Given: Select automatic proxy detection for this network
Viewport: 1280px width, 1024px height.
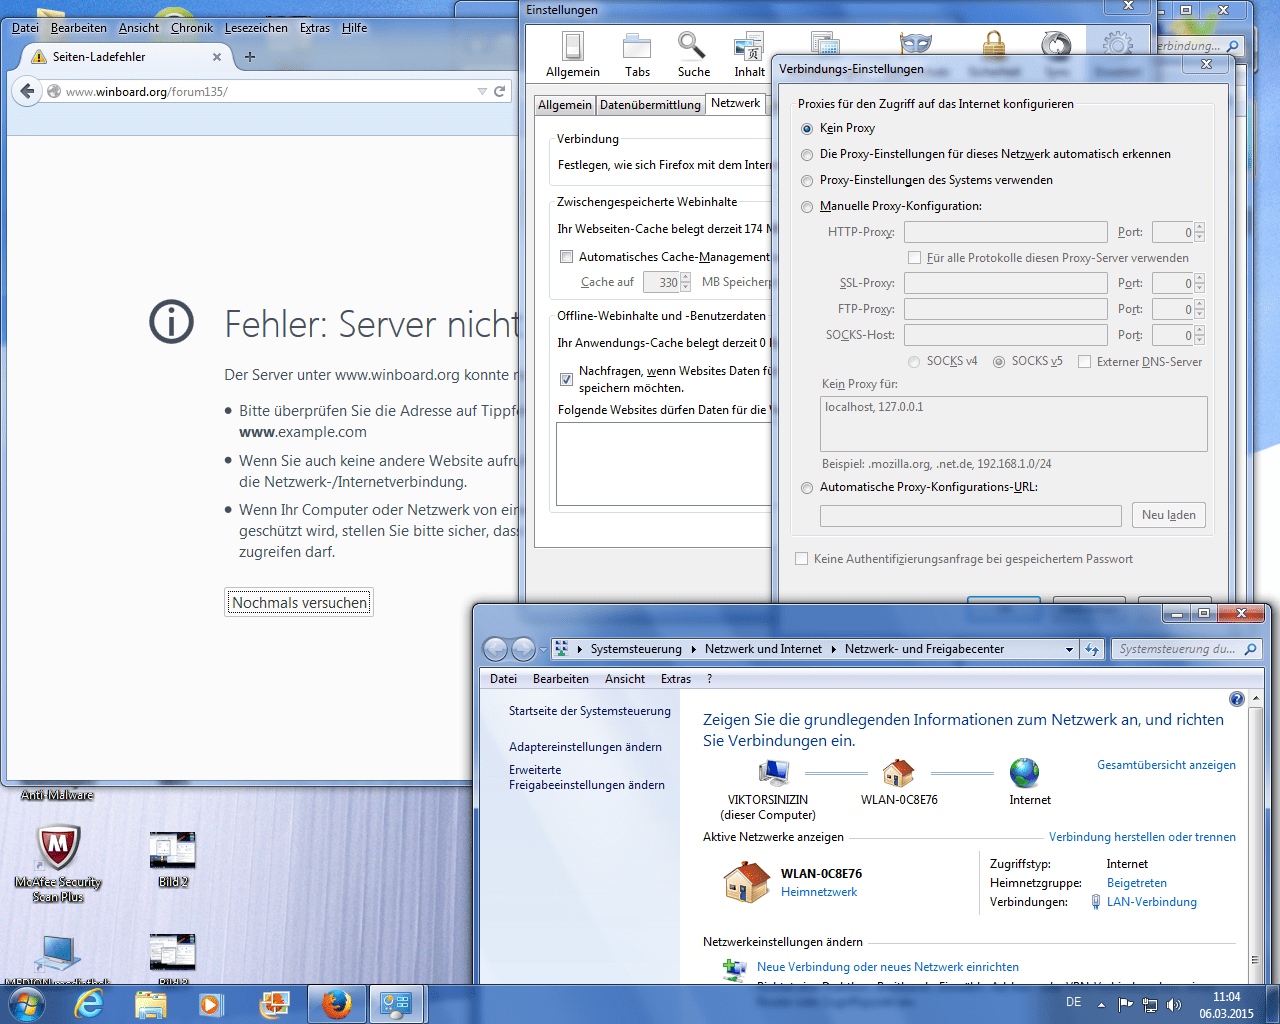Looking at the screenshot, I should click(807, 155).
